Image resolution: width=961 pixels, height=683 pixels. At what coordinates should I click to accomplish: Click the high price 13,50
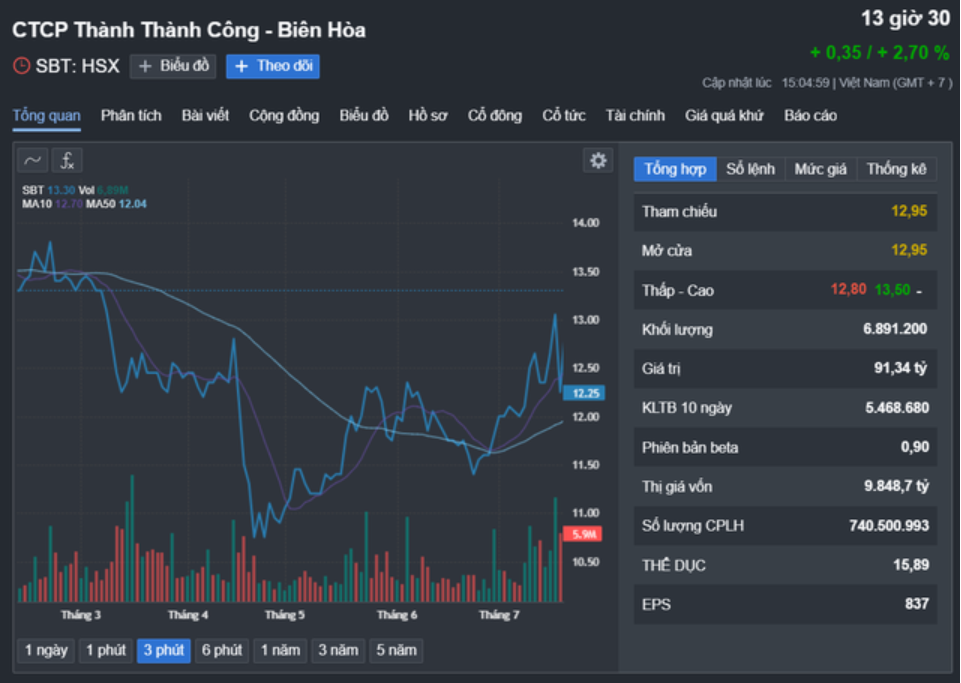click(x=892, y=289)
